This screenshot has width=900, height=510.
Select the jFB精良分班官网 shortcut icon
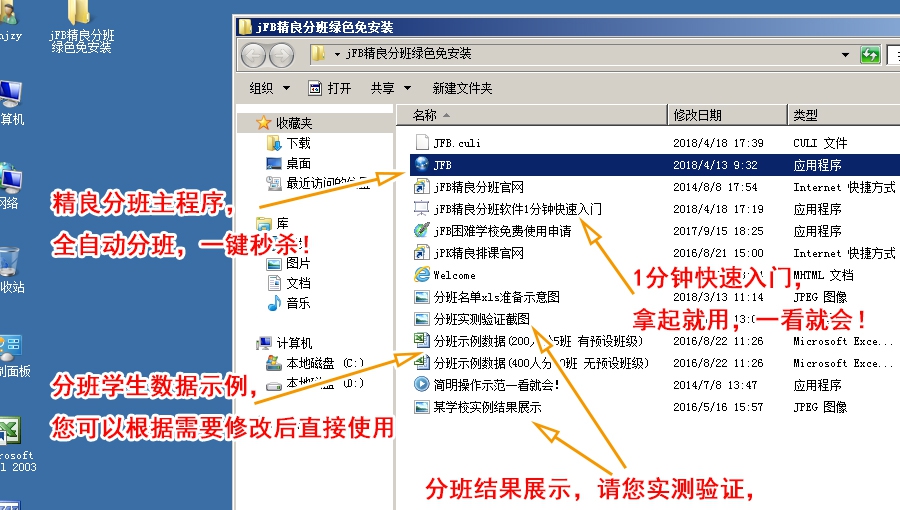click(422, 186)
